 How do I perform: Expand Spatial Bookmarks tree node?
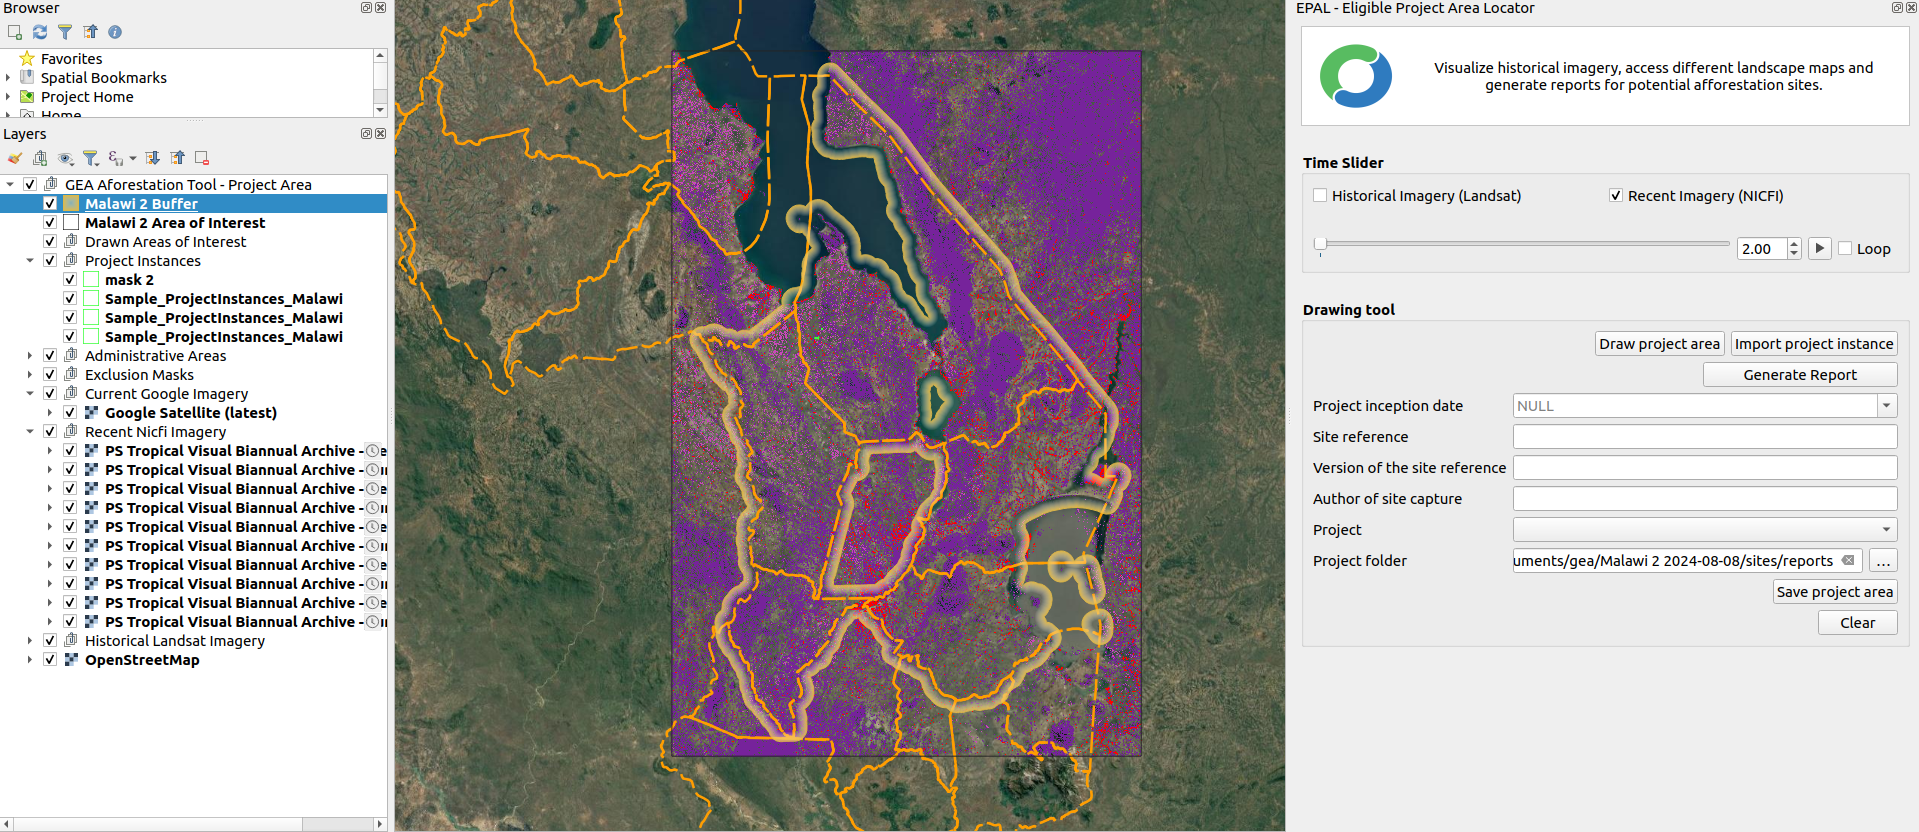pos(8,78)
